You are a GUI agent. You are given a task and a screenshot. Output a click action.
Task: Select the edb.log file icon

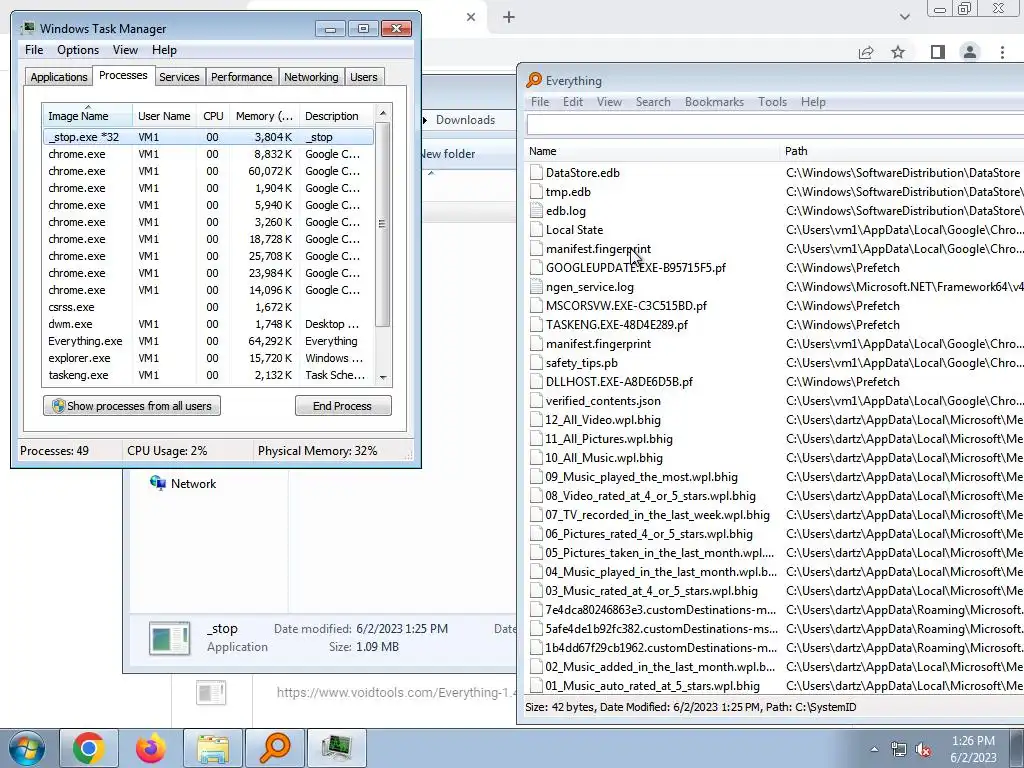tap(537, 210)
